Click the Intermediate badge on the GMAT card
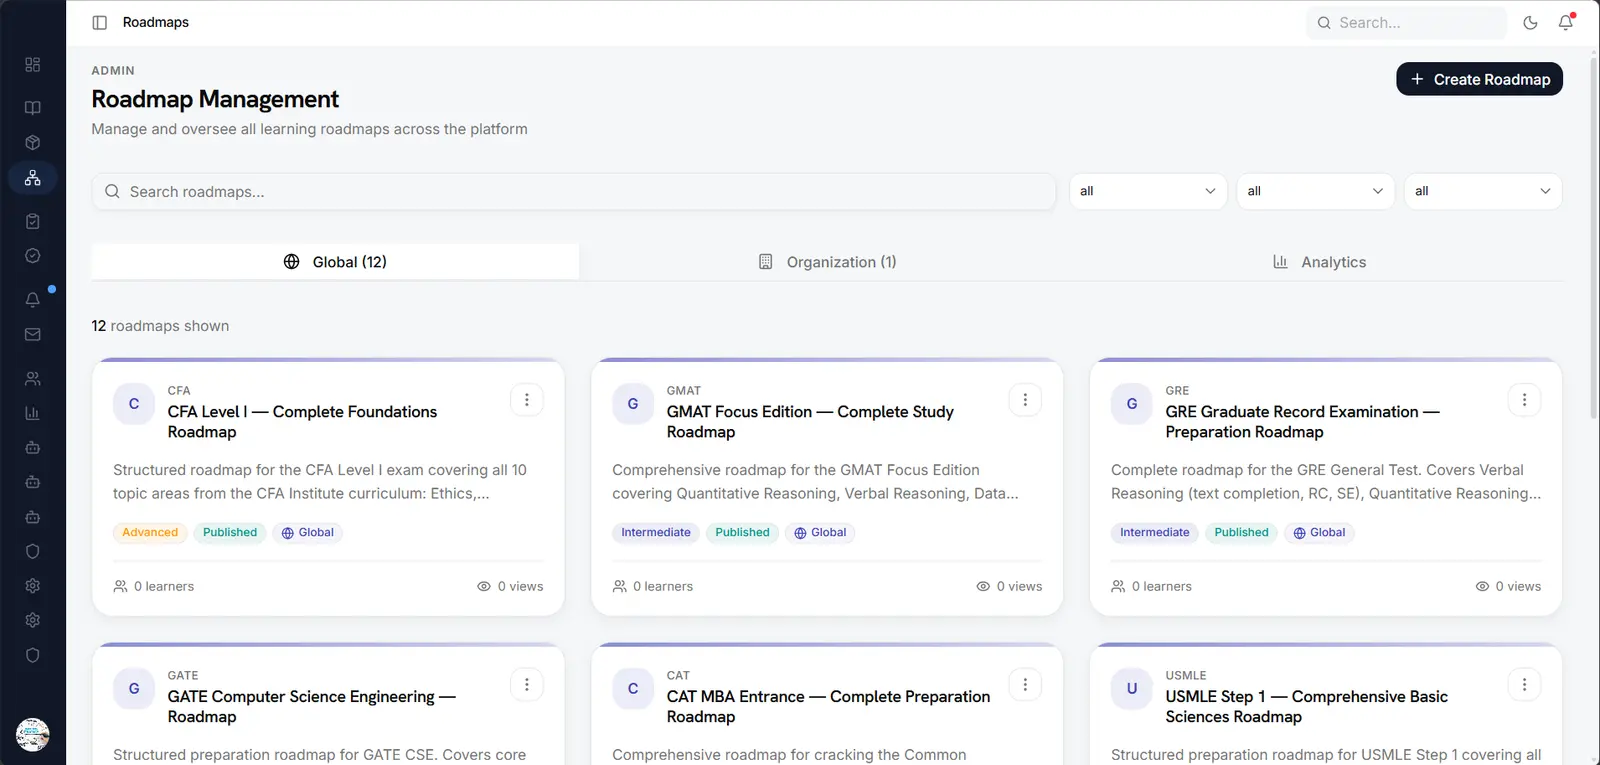Image resolution: width=1600 pixels, height=765 pixels. point(656,533)
